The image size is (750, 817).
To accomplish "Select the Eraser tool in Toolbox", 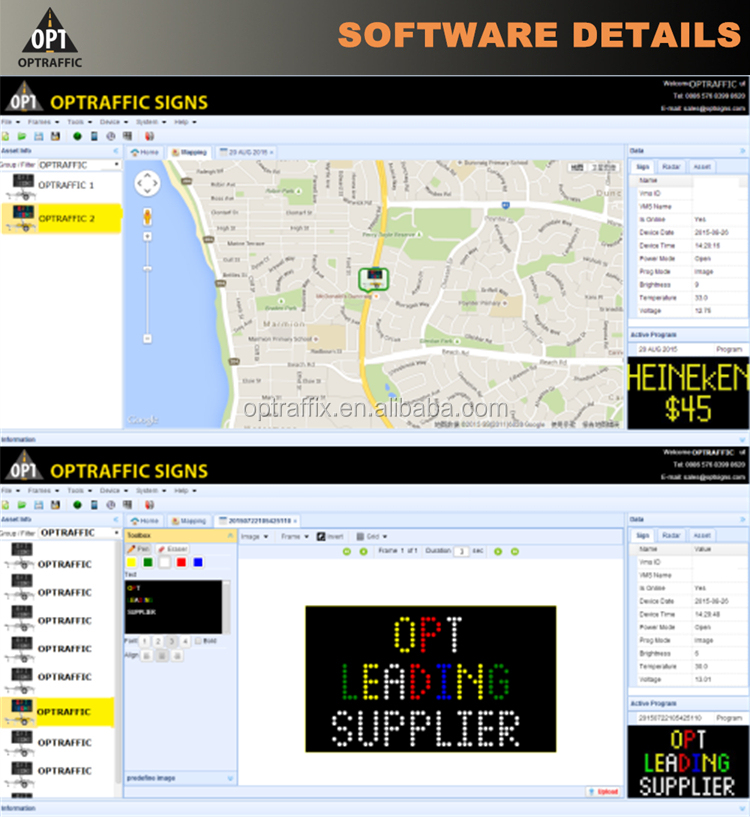I will pos(172,549).
